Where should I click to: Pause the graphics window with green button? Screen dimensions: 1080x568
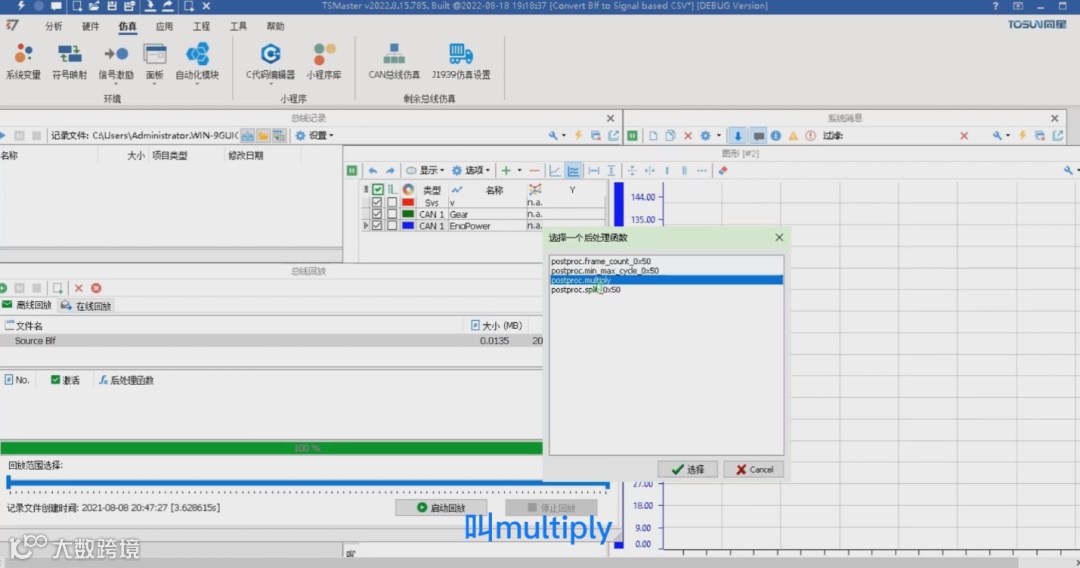click(x=352, y=171)
